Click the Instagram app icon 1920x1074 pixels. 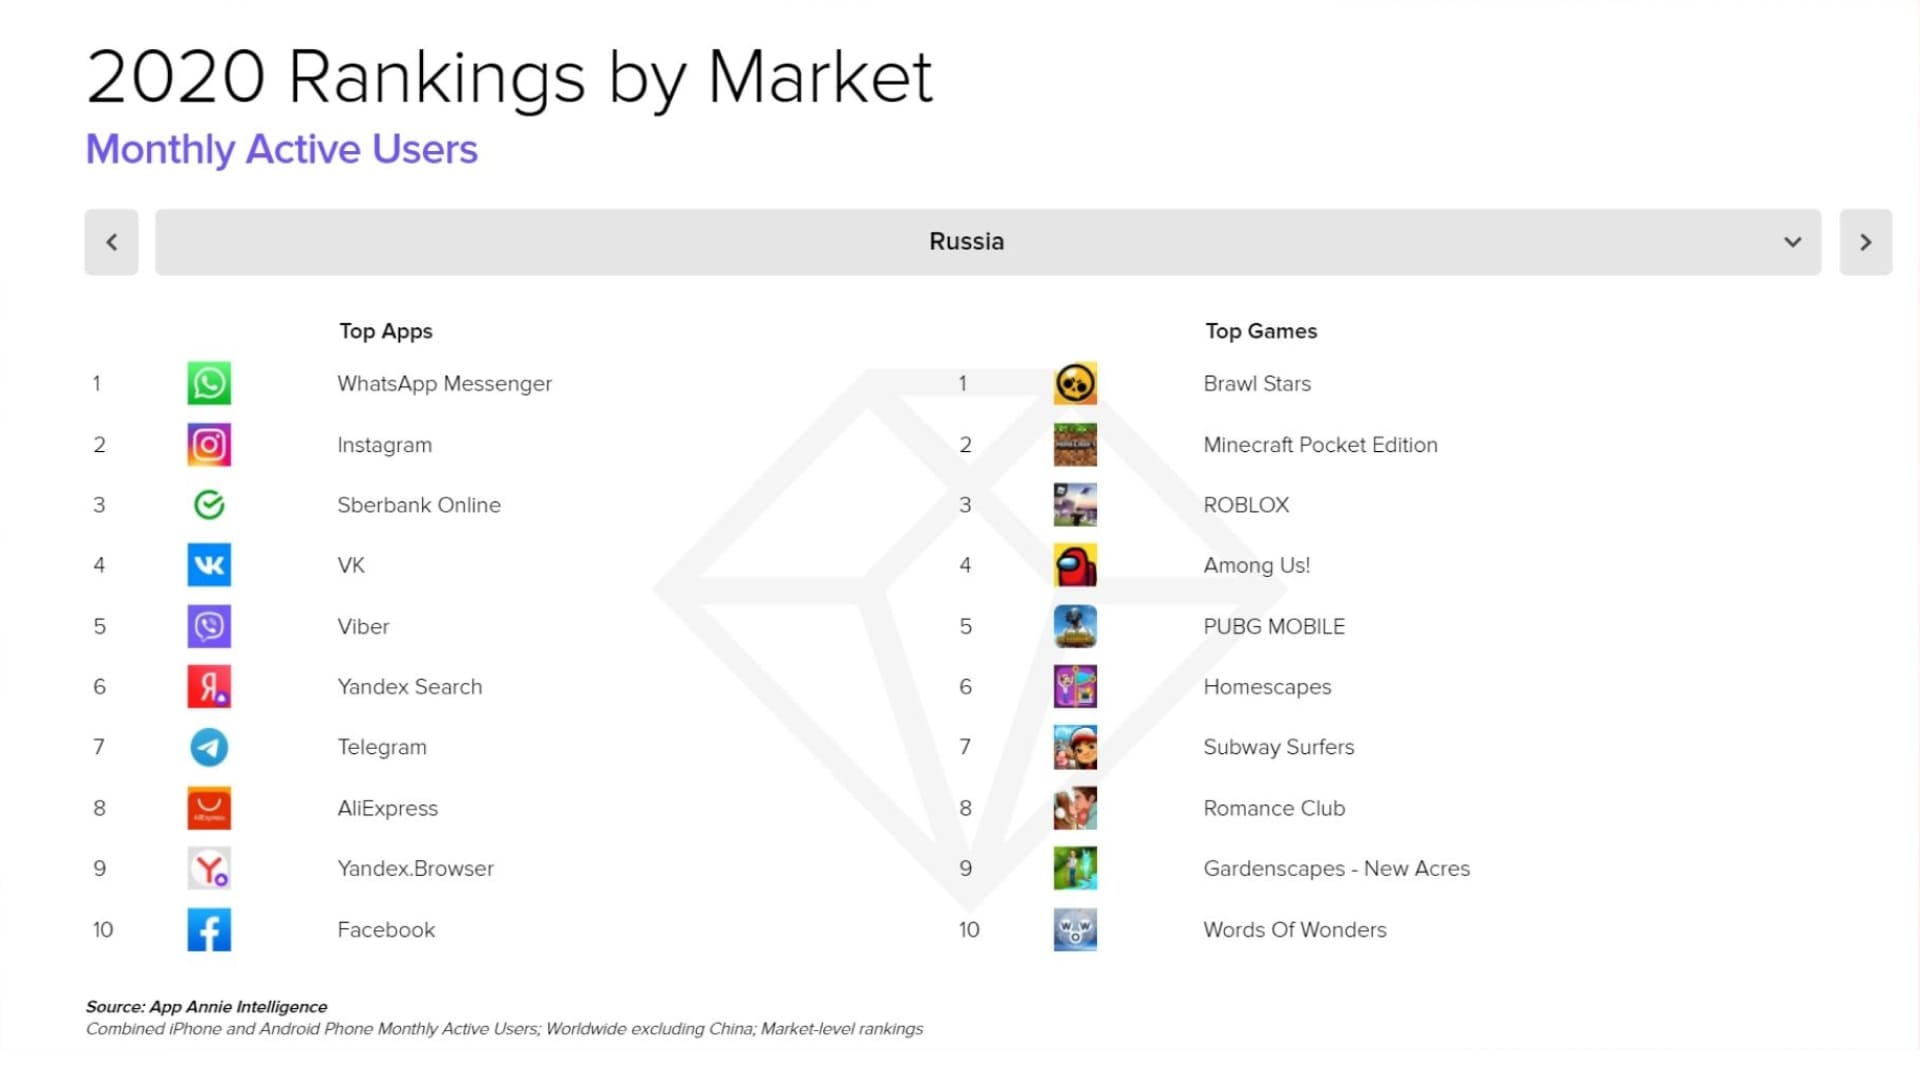pos(209,445)
